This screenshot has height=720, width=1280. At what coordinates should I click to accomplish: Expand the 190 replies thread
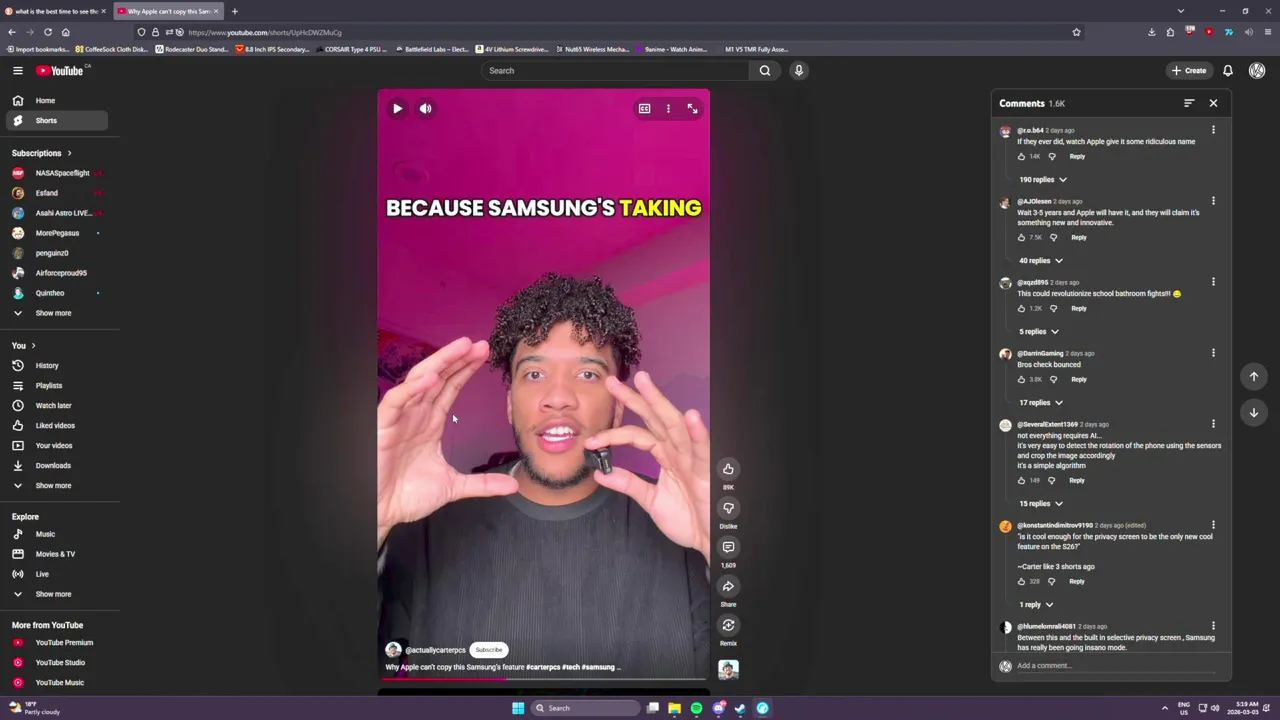[x=1043, y=180]
